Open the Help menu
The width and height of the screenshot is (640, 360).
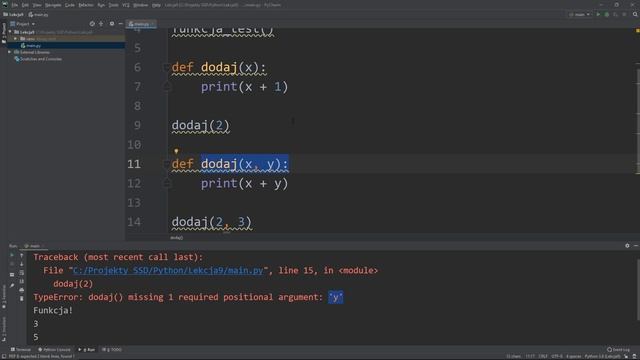156,5
